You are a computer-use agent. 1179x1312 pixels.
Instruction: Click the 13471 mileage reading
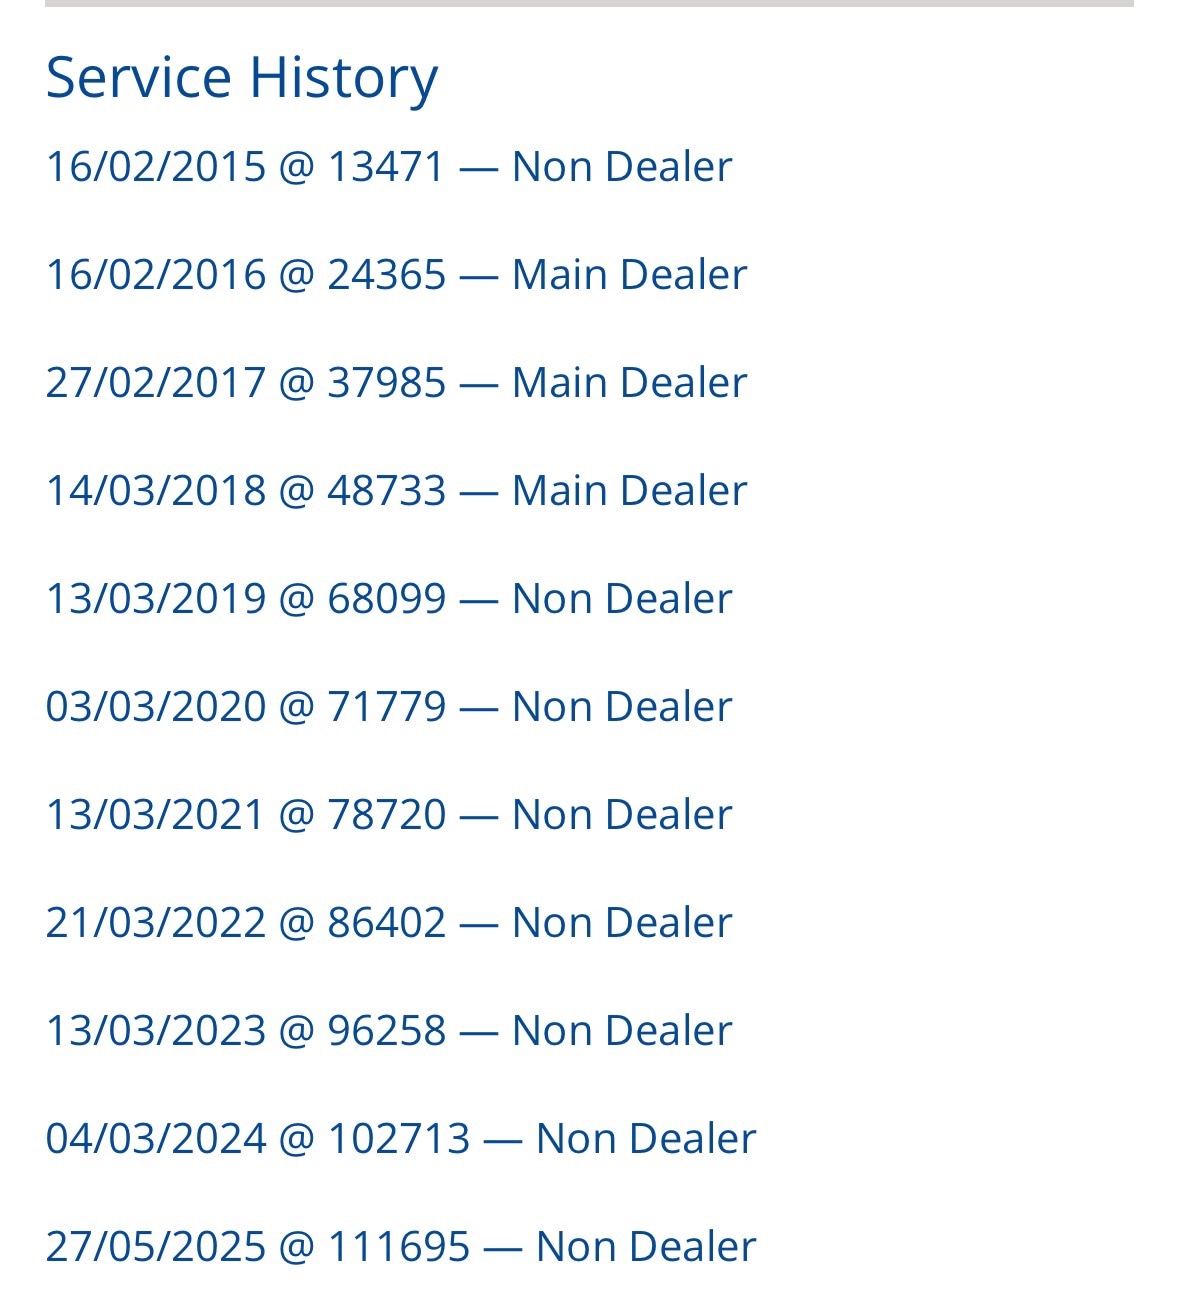[386, 166]
